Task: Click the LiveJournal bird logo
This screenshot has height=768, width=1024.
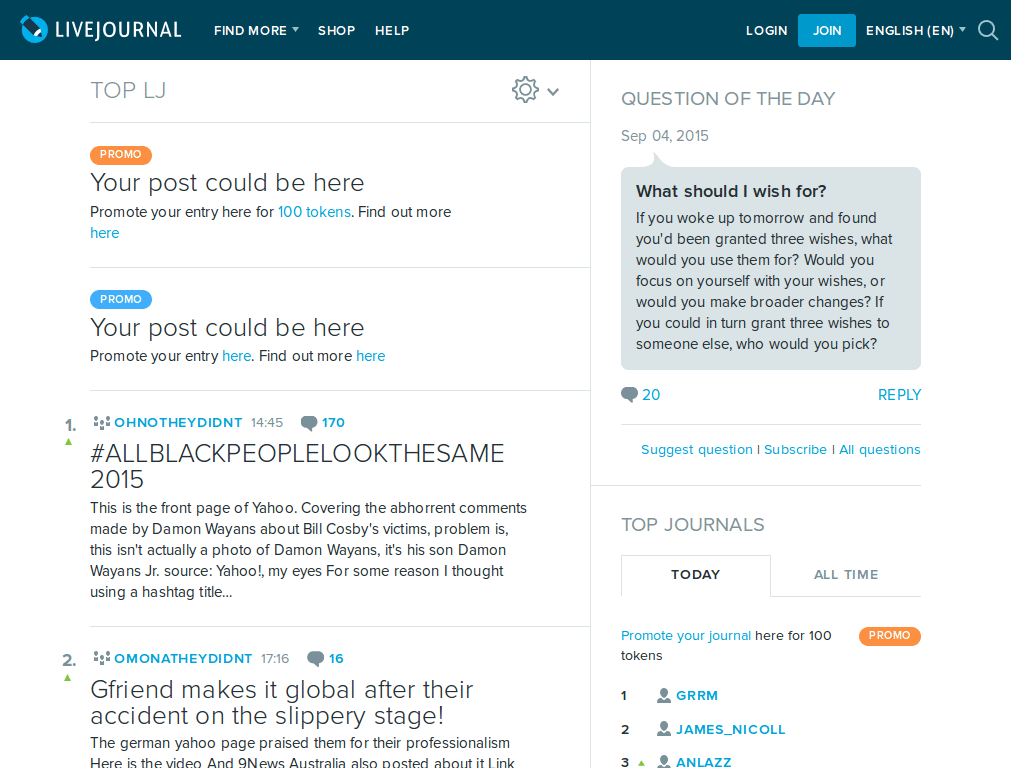Action: [36, 29]
